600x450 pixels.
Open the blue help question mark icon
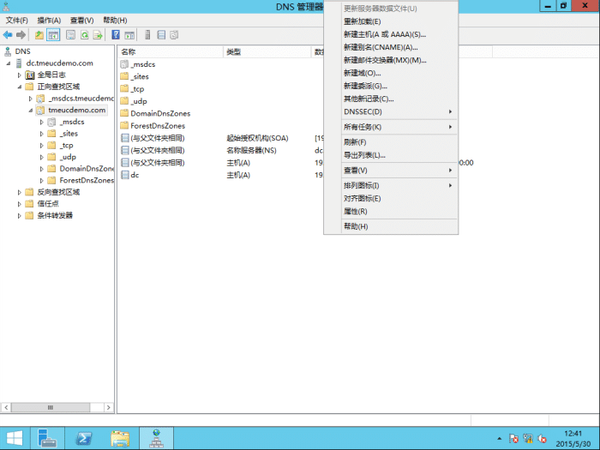[x=116, y=35]
